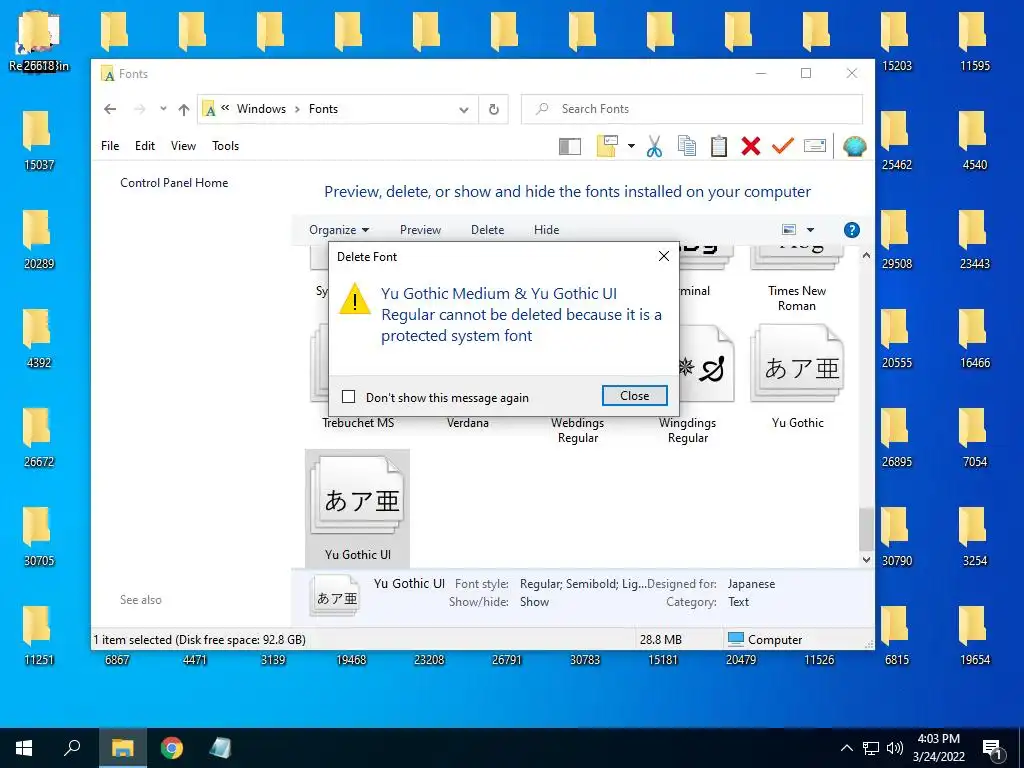The image size is (1024, 768).
Task: Open File Explorer from the taskbar
Action: [x=122, y=748]
